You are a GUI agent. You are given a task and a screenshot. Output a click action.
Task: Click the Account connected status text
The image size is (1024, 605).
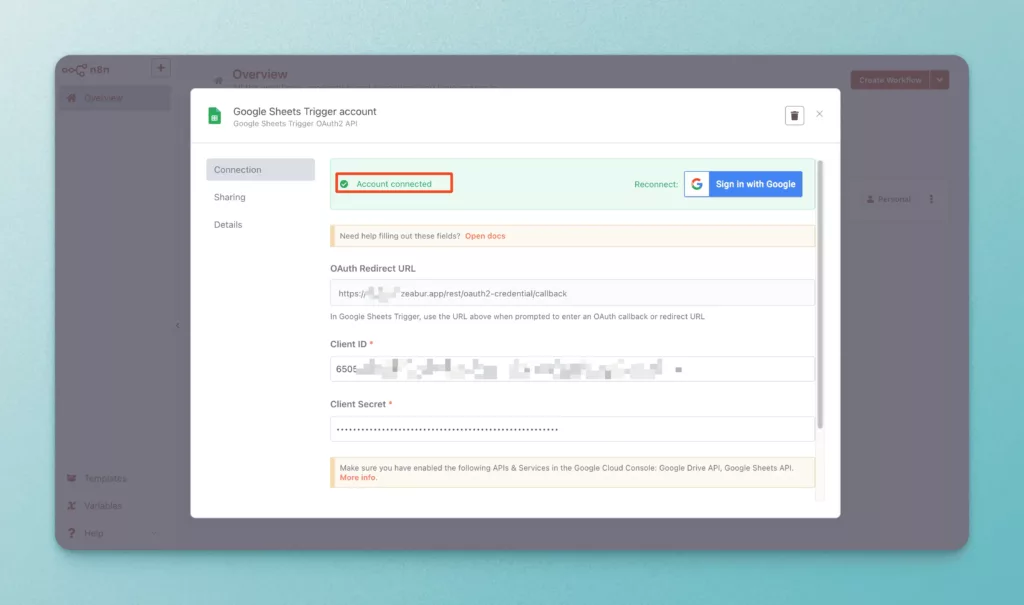(394, 184)
